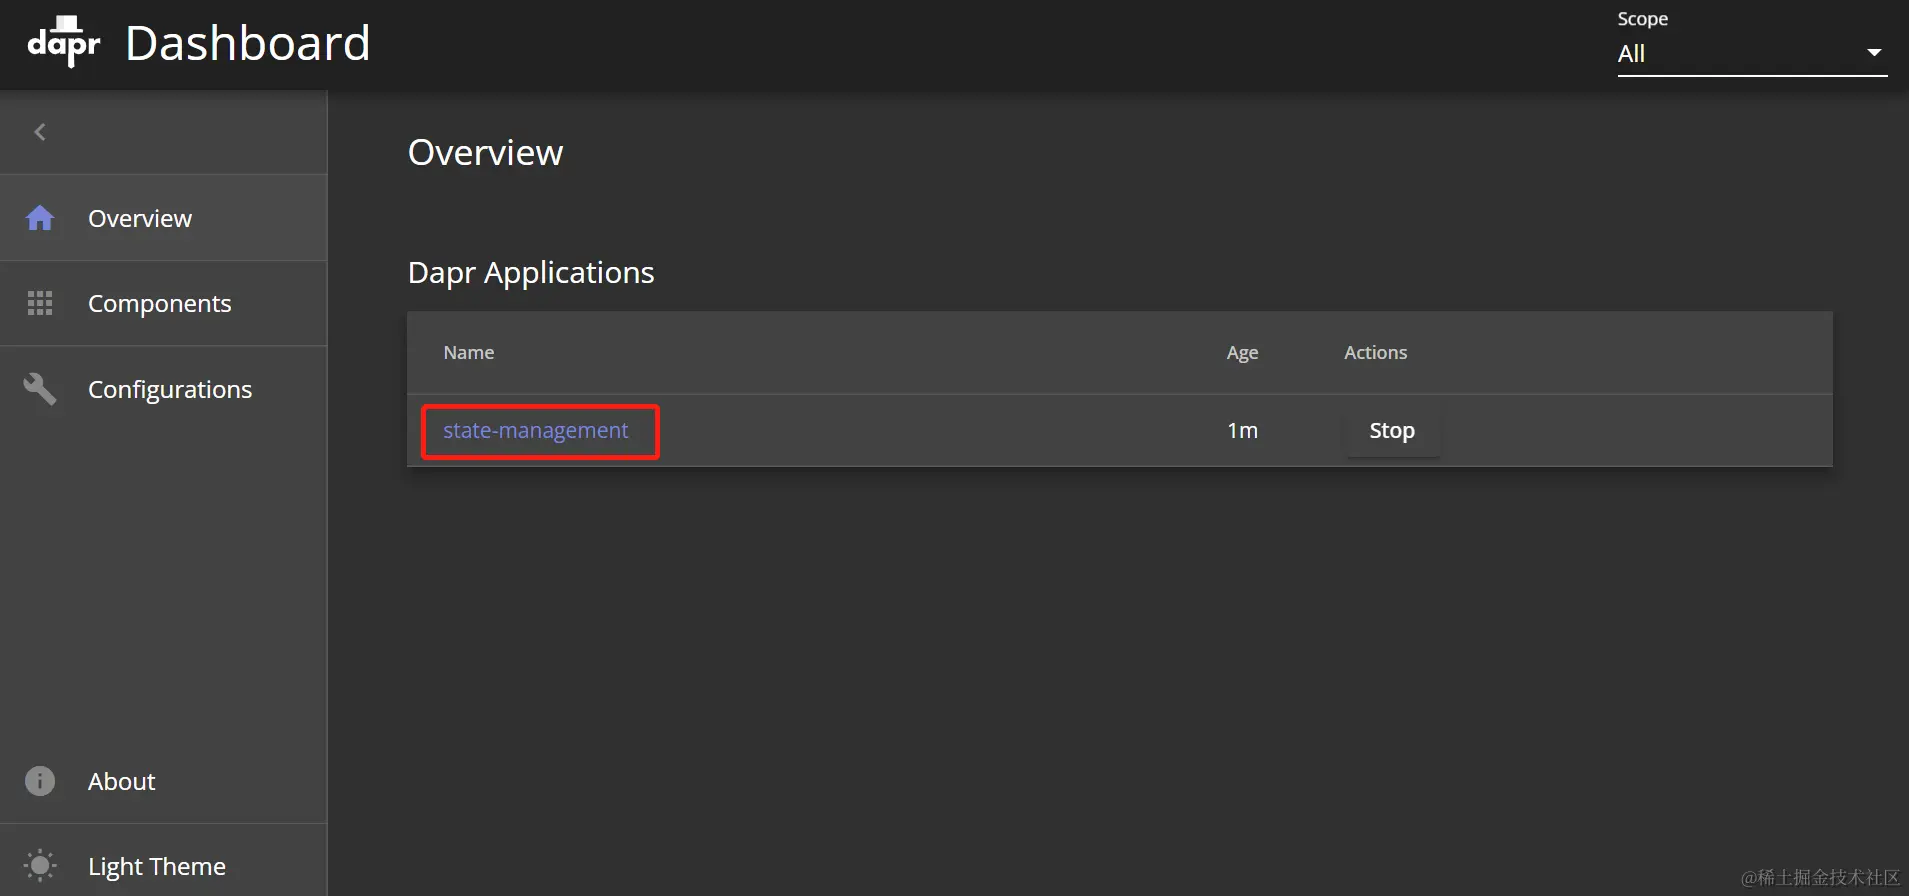Image resolution: width=1909 pixels, height=896 pixels.
Task: Open the About entry in the sidebar
Action: [x=163, y=781]
